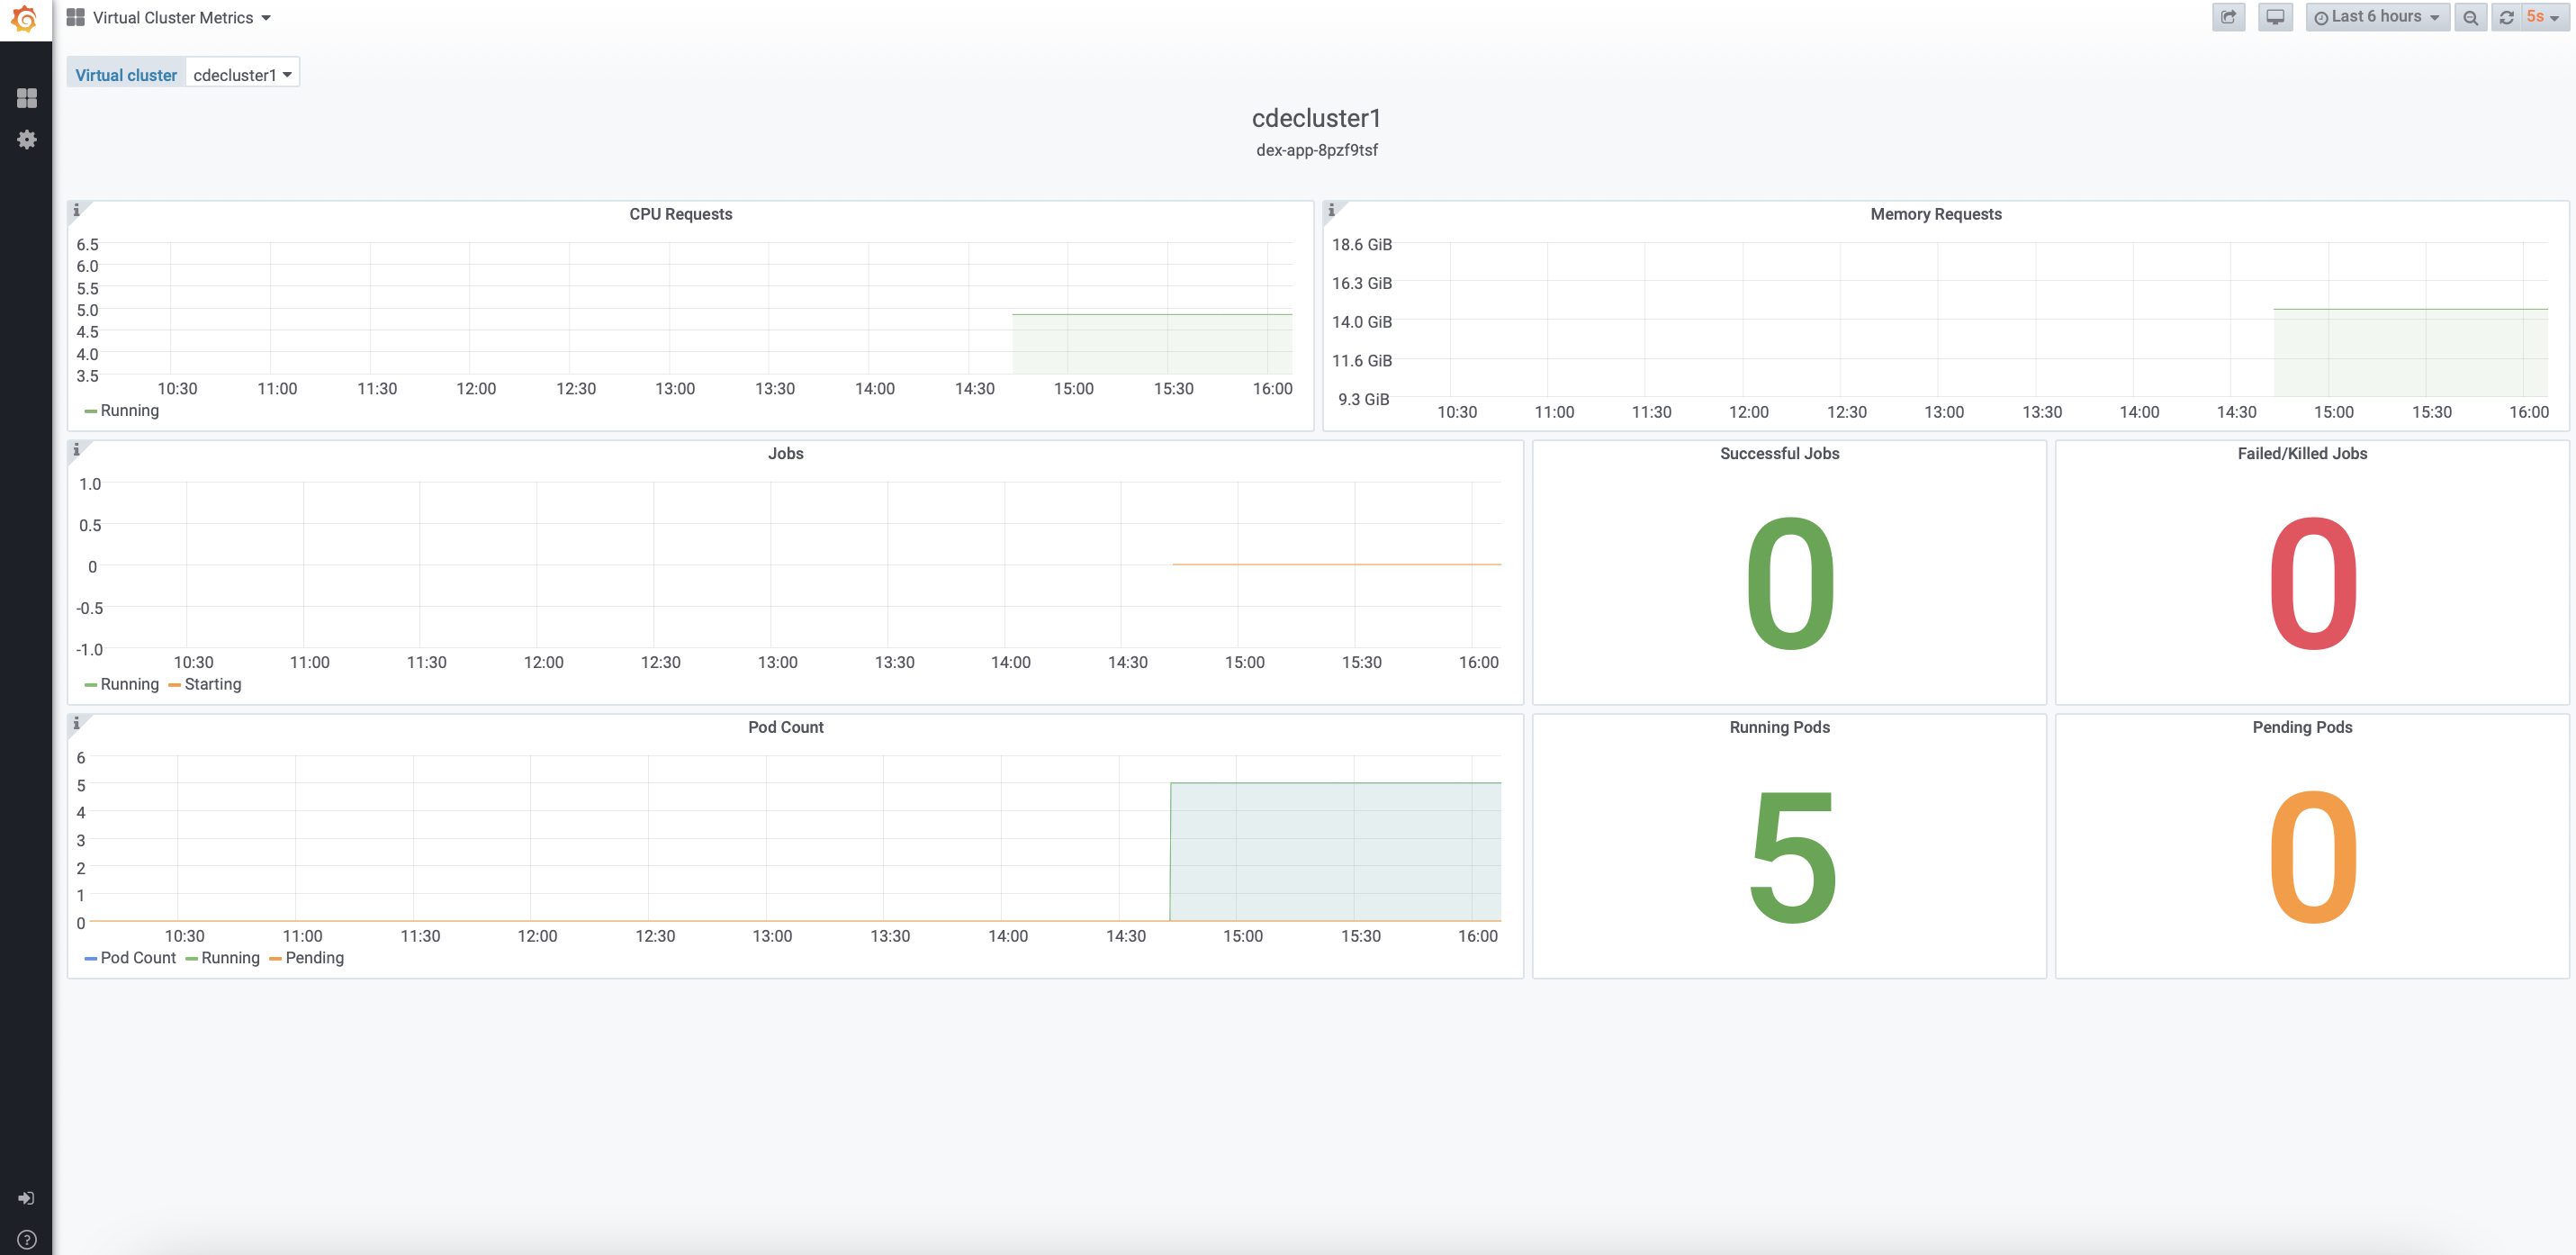Toggle the Pending series in Pod Count legend

tap(314, 957)
